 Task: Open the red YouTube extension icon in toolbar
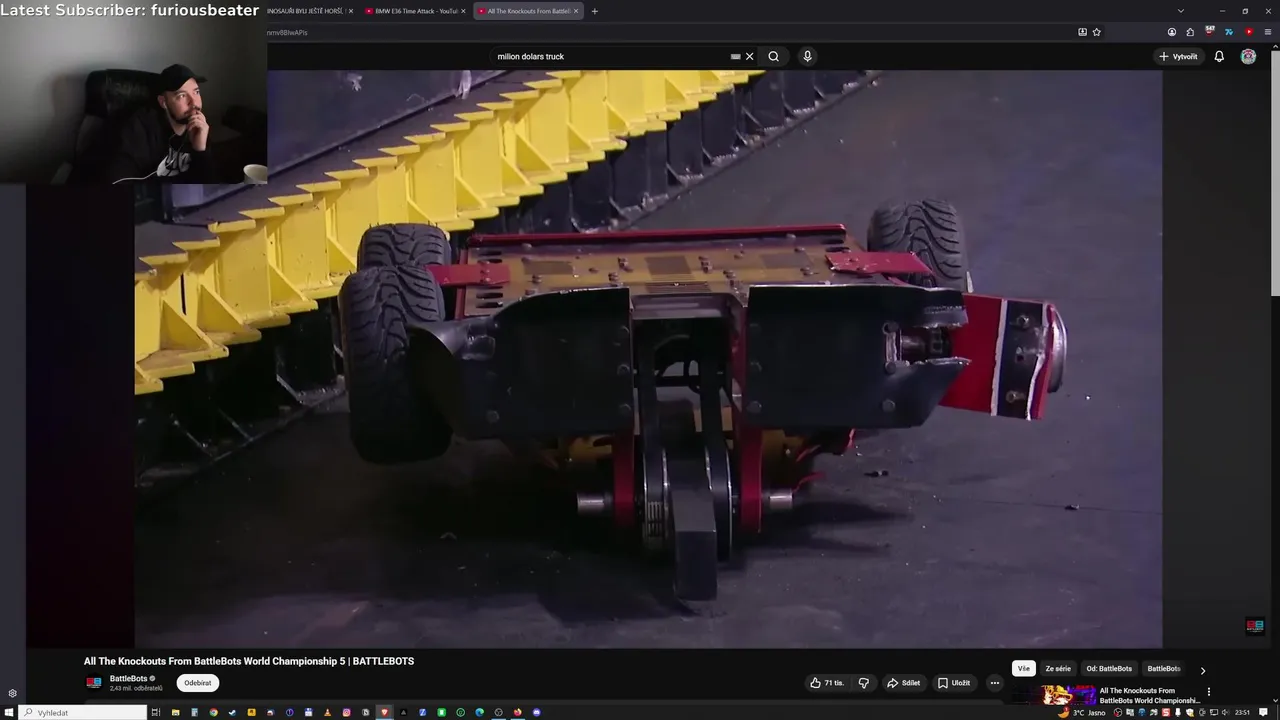coord(1249,32)
